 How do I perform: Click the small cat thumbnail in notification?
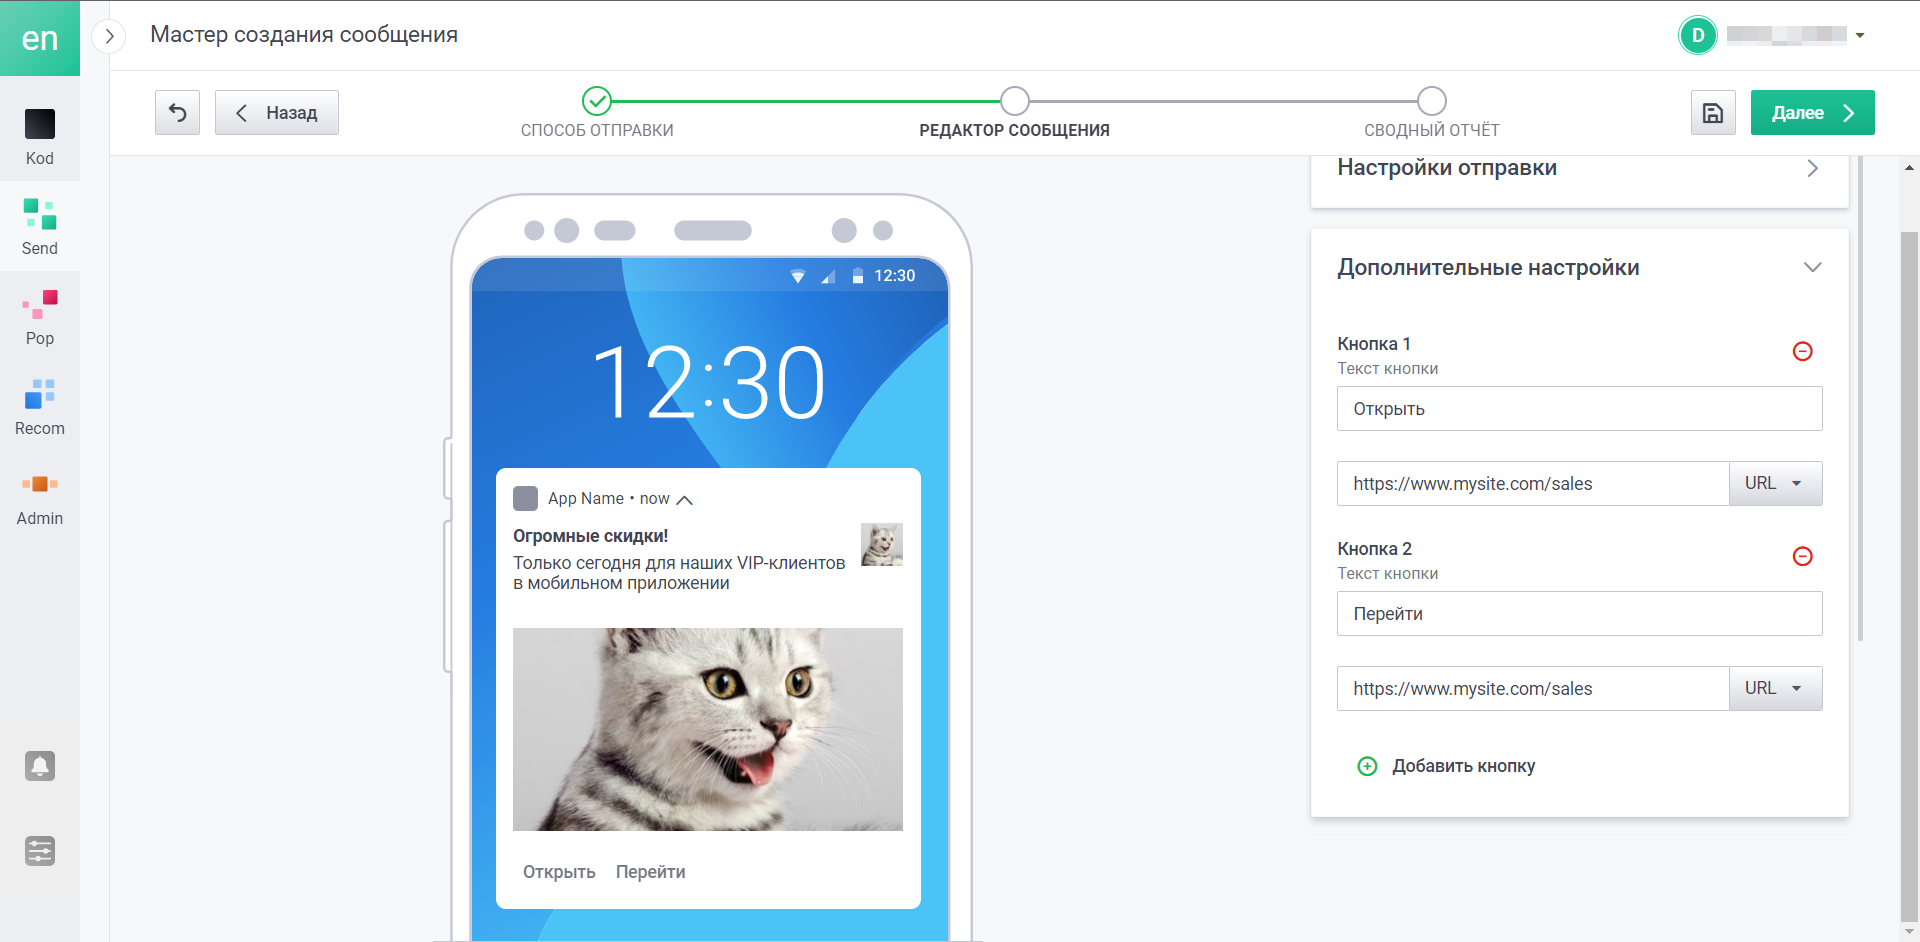(x=882, y=544)
